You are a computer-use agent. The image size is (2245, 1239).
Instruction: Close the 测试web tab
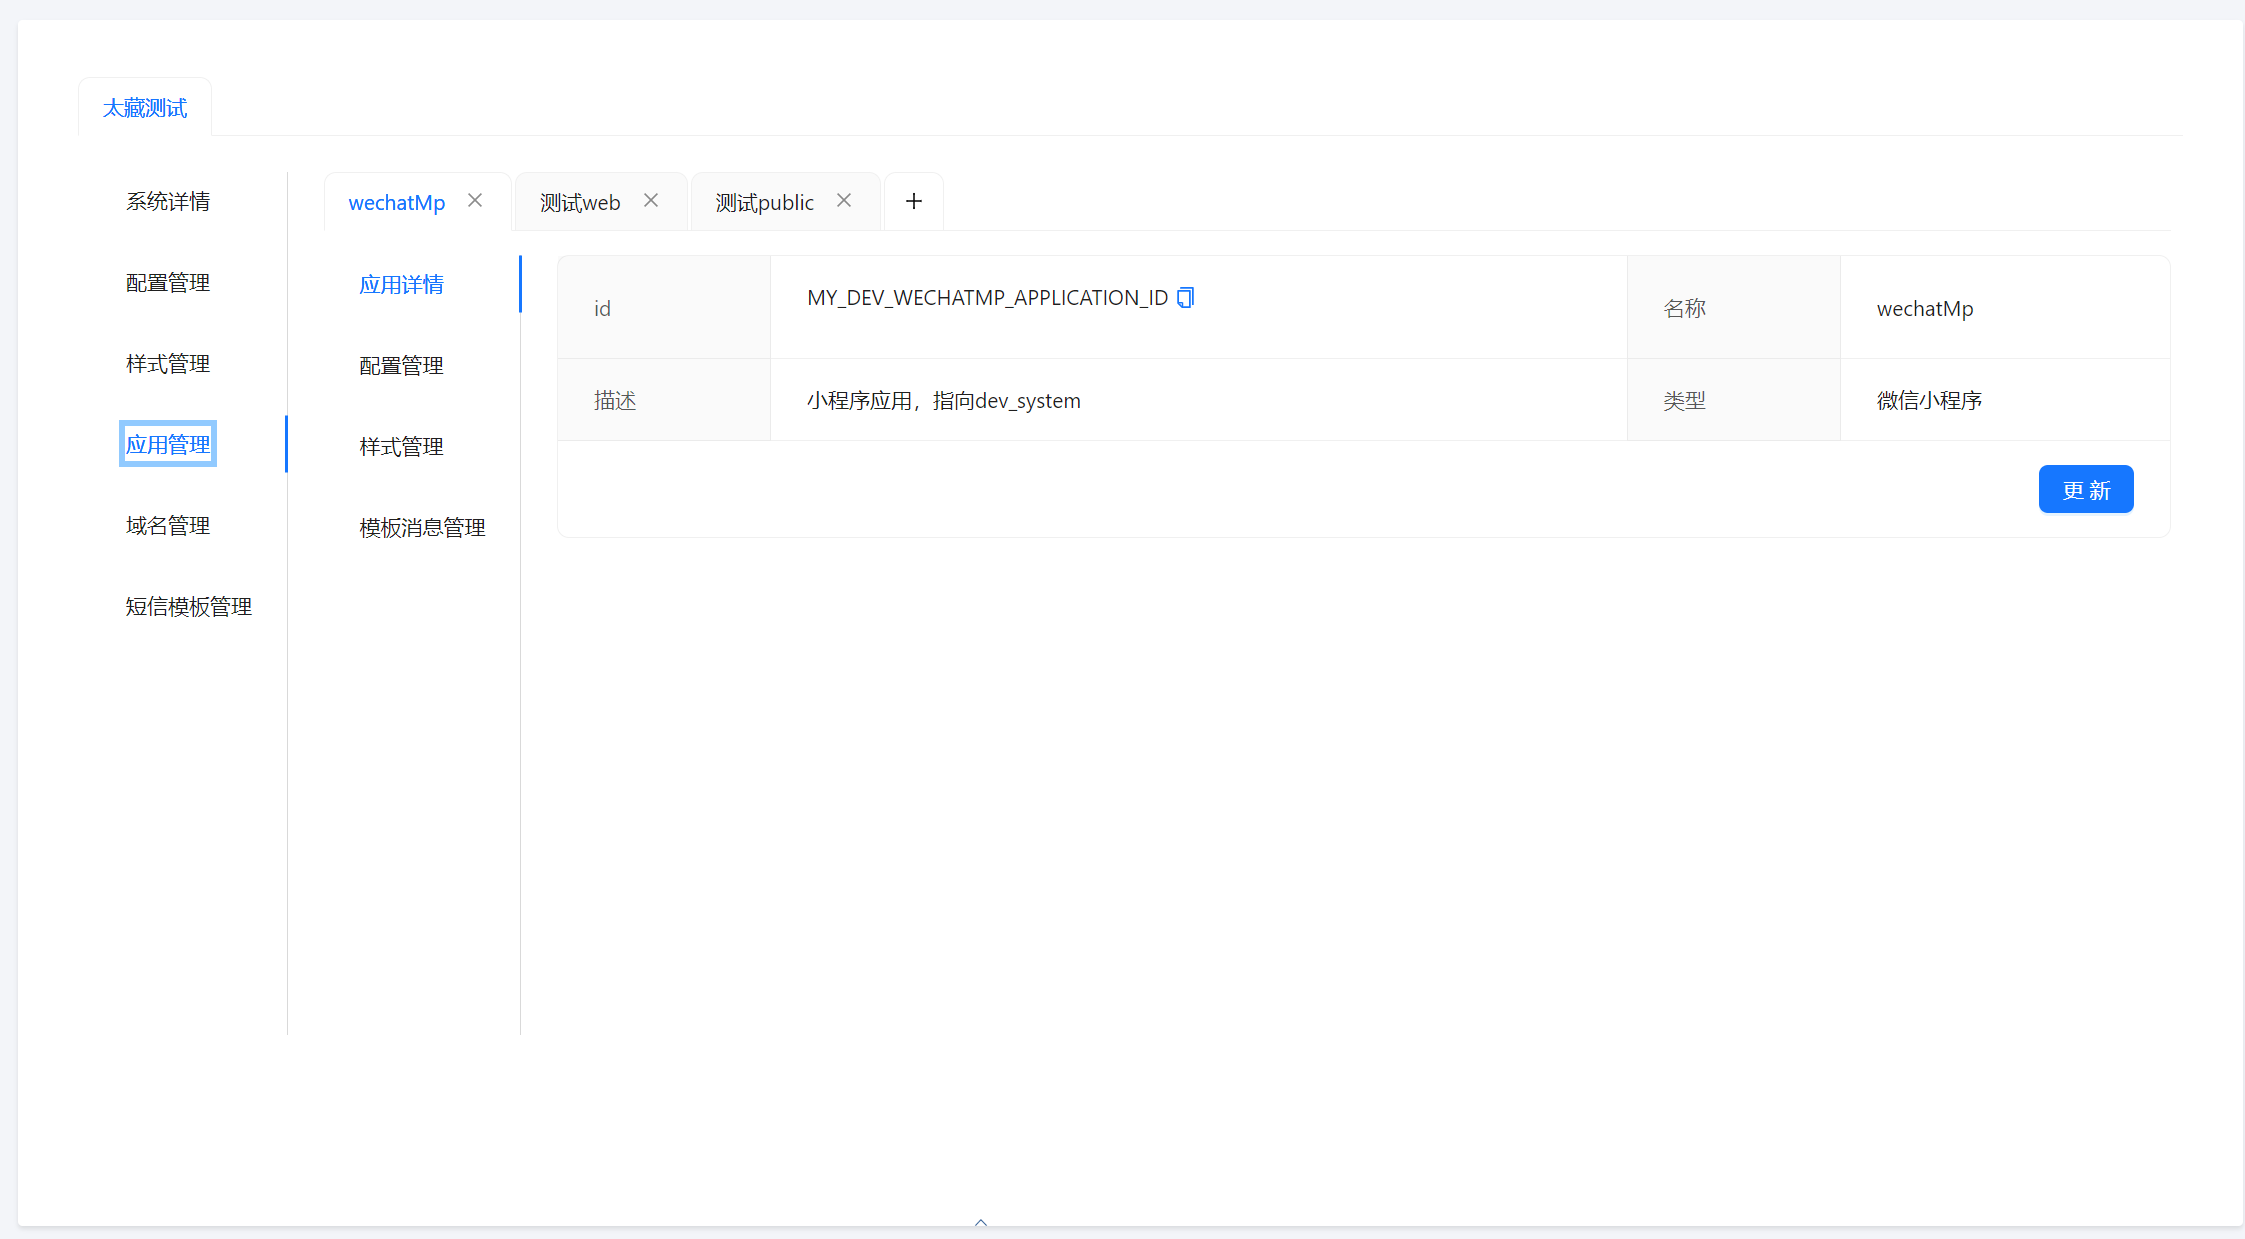[x=651, y=201]
